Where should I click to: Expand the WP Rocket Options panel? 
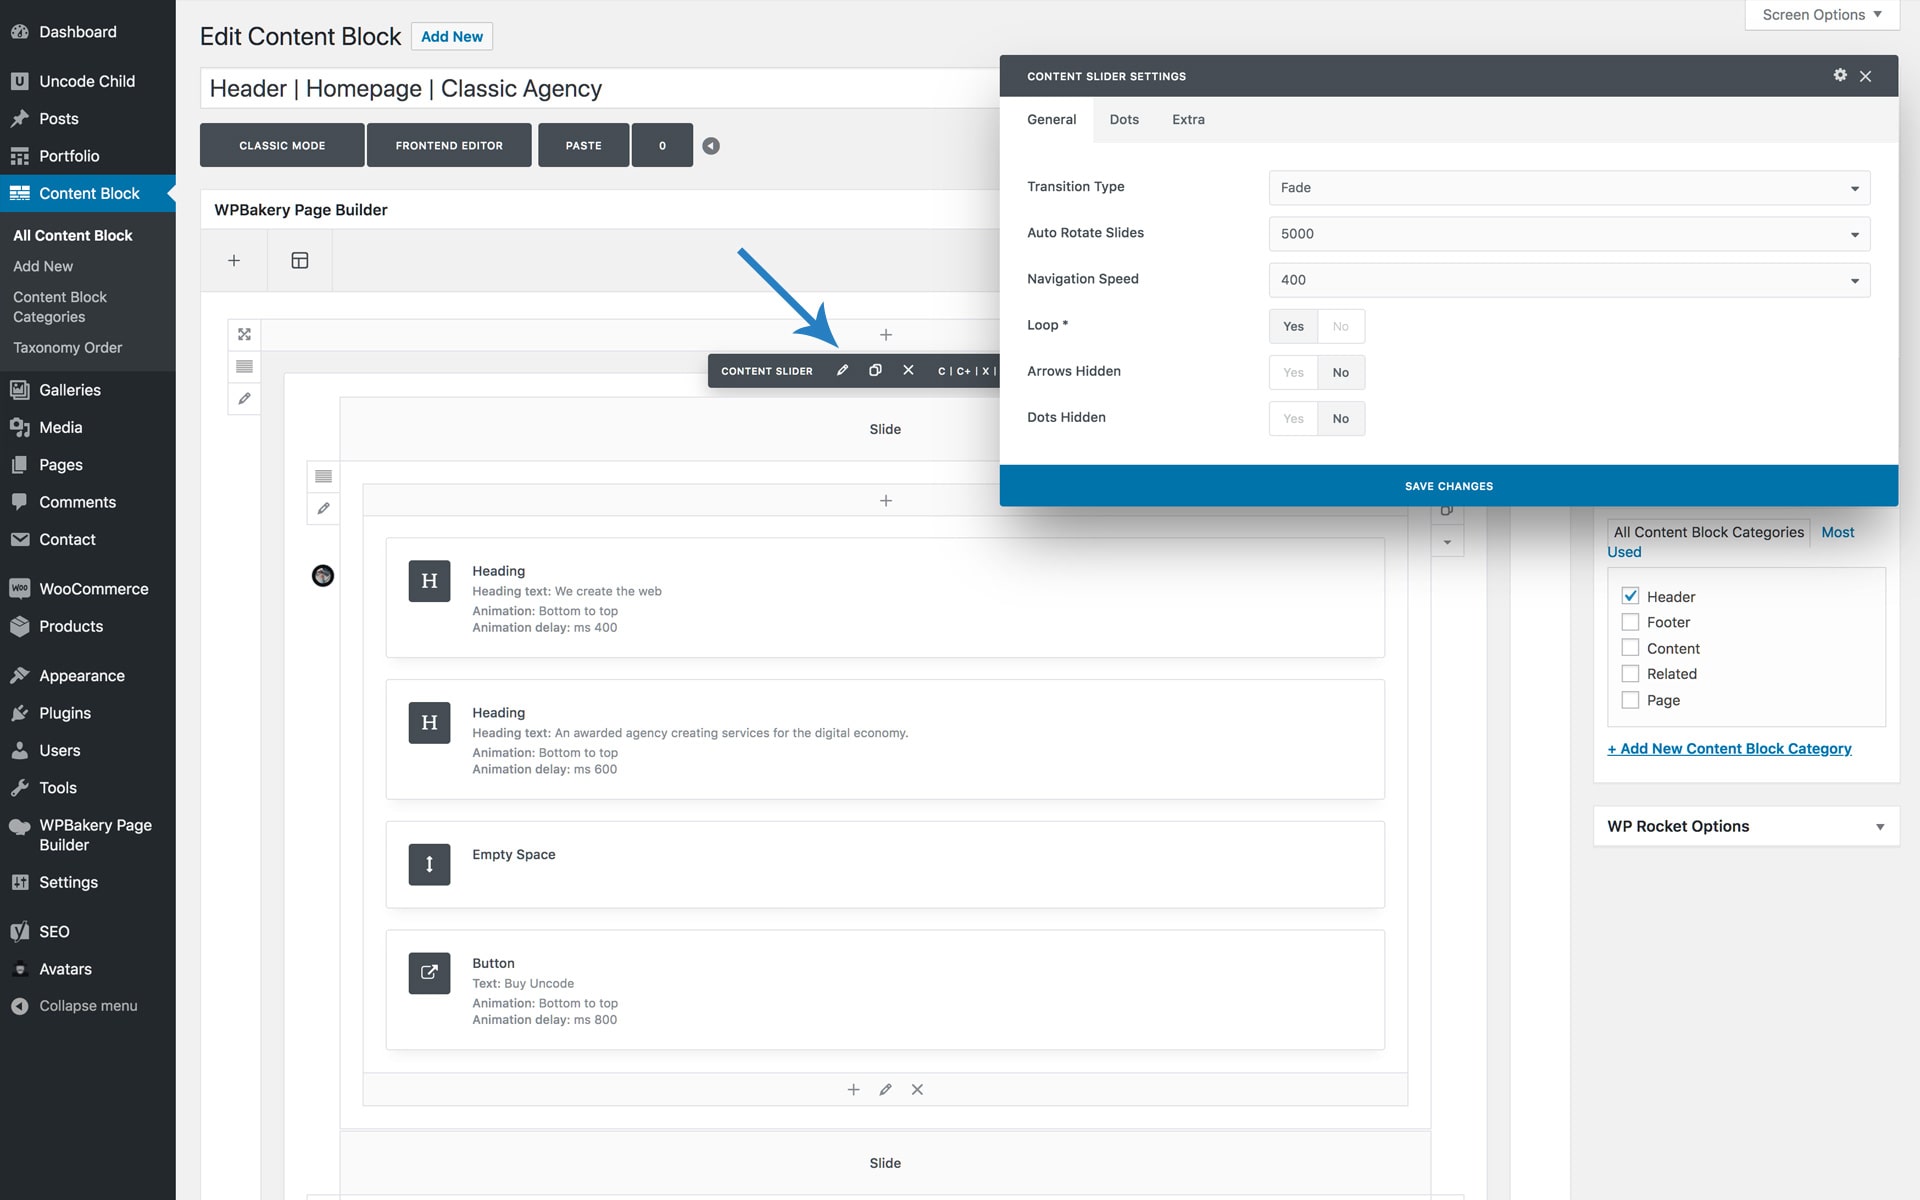pyautogui.click(x=1879, y=826)
